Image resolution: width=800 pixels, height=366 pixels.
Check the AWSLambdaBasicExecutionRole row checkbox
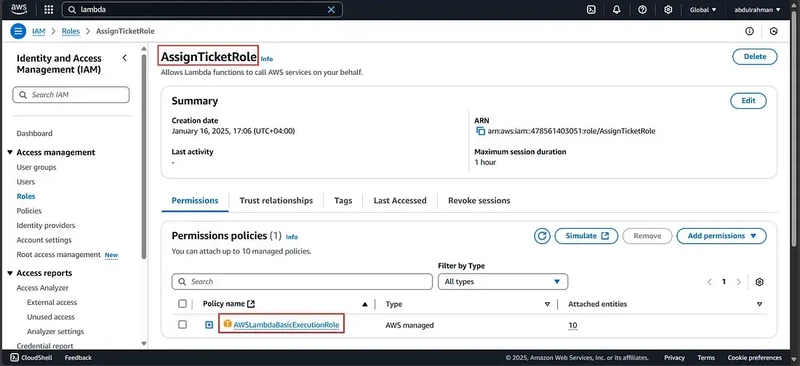tap(182, 325)
